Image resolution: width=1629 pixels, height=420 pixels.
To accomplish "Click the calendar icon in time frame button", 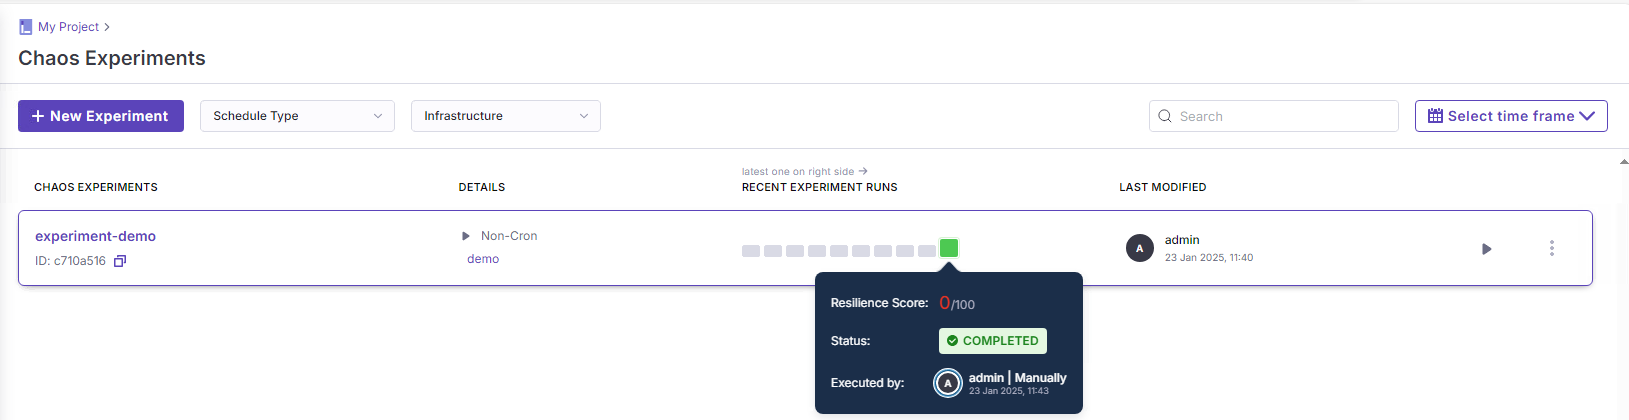I will (x=1435, y=116).
